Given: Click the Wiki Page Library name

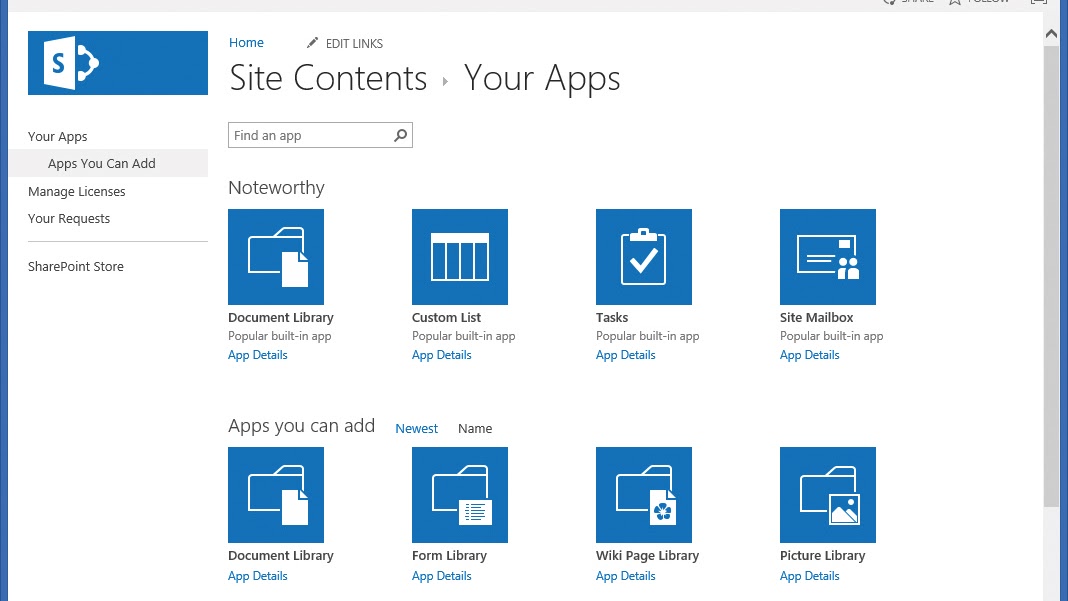Looking at the screenshot, I should [x=647, y=555].
